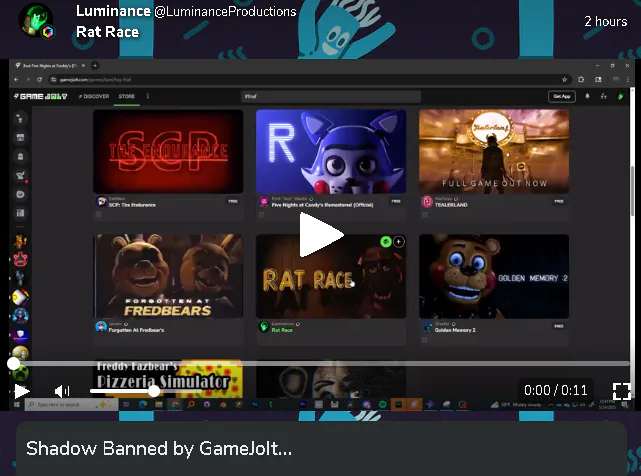This screenshot has height=476, width=641.
Task: Open the Rat Race game link in the post header
Action: pyautogui.click(x=108, y=32)
